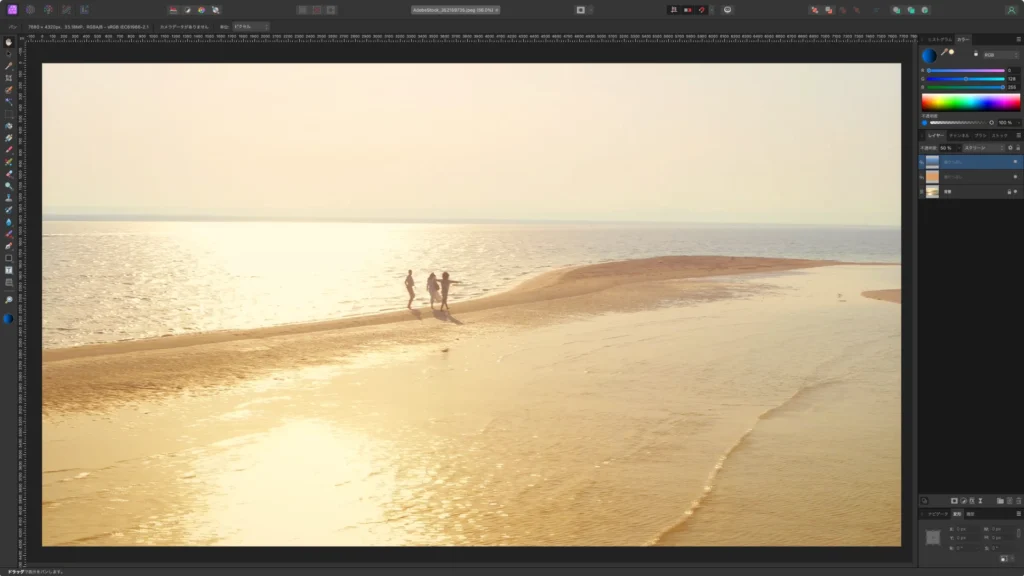The image size is (1024, 576).
Task: Pick the Color Picker eyedropper in the Color panel
Action: click(944, 51)
